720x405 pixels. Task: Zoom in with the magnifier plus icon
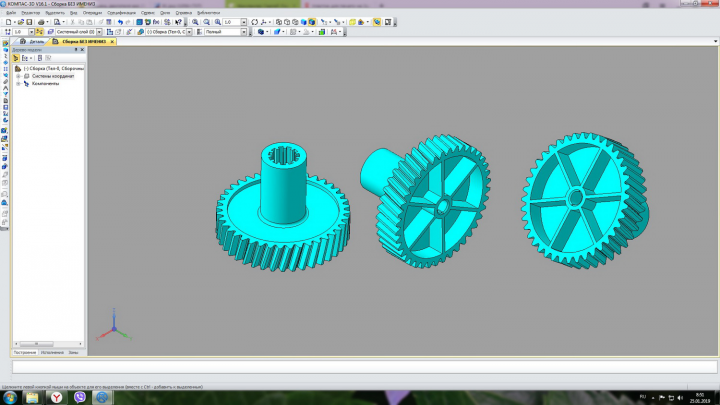coord(195,22)
